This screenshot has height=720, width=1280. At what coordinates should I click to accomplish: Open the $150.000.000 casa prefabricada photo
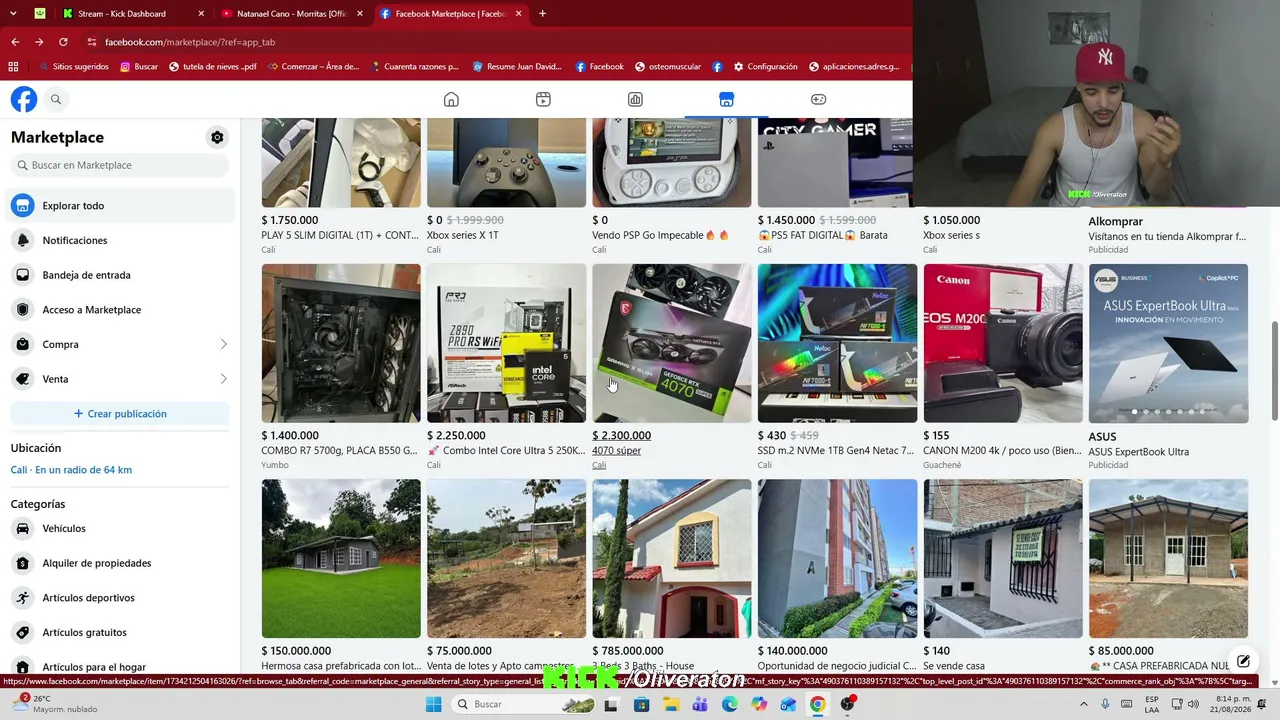(x=341, y=558)
